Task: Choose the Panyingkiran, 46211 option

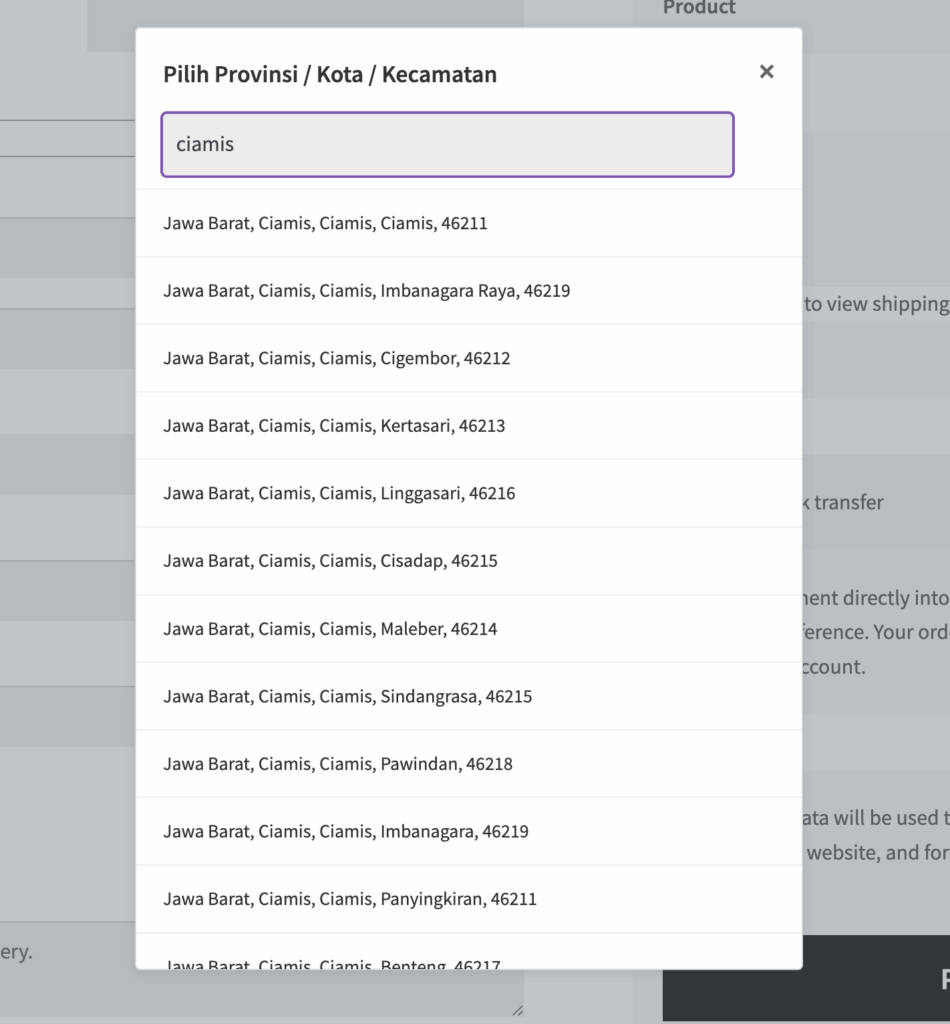Action: (350, 899)
